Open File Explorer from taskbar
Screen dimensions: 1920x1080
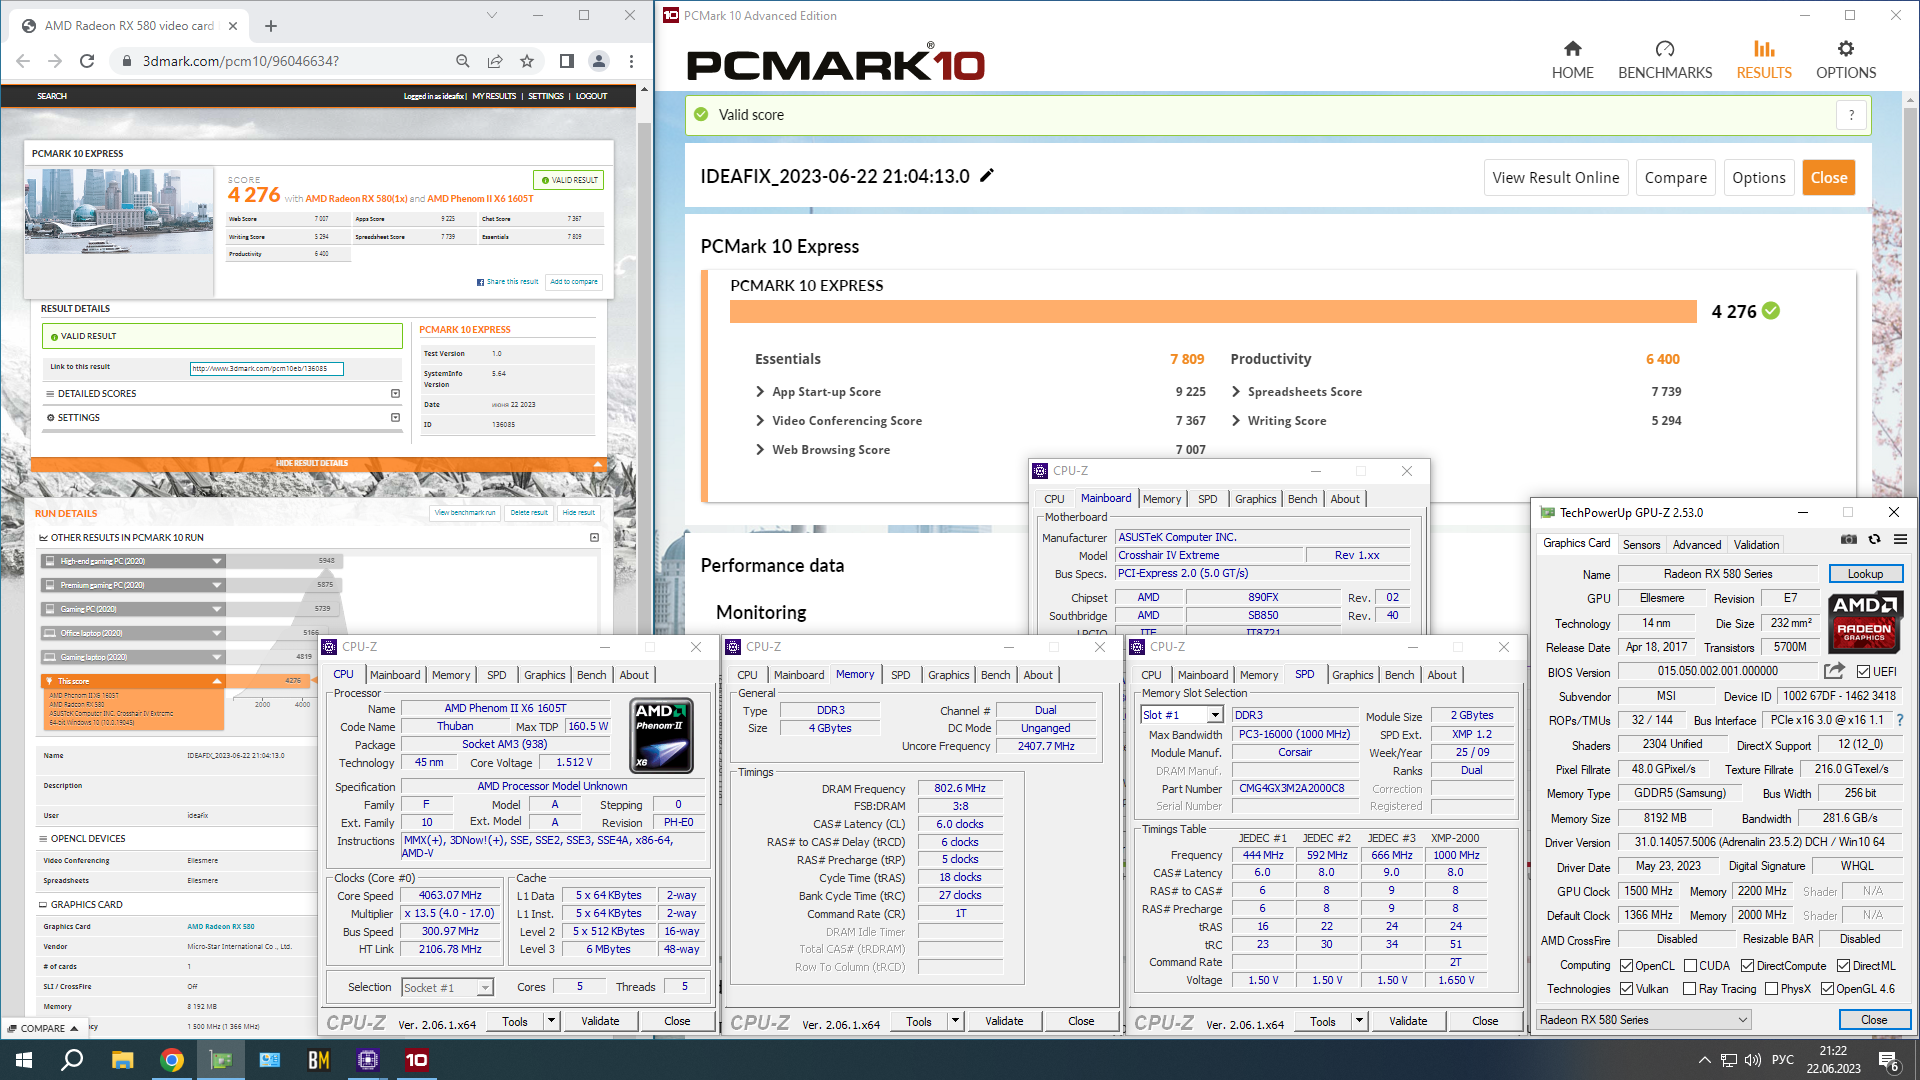pos(122,1060)
